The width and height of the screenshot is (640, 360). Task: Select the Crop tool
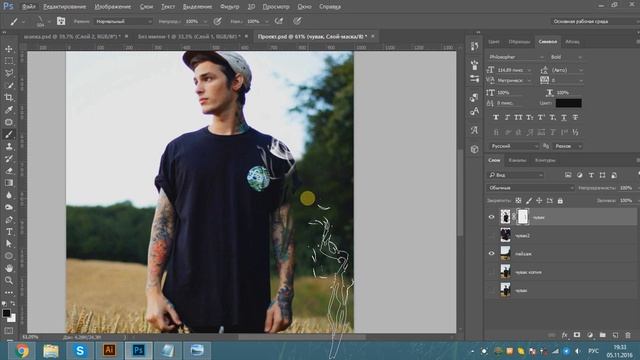tap(9, 98)
